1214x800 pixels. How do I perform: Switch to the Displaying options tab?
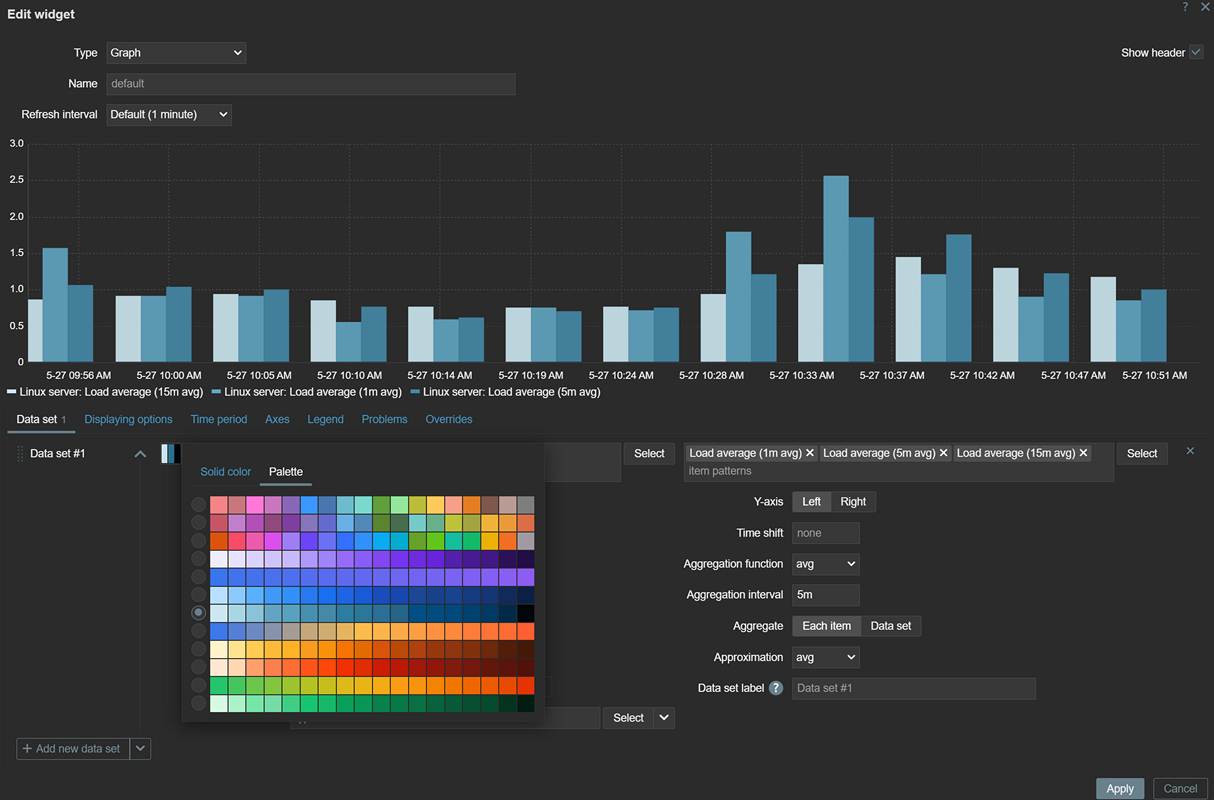click(x=128, y=419)
